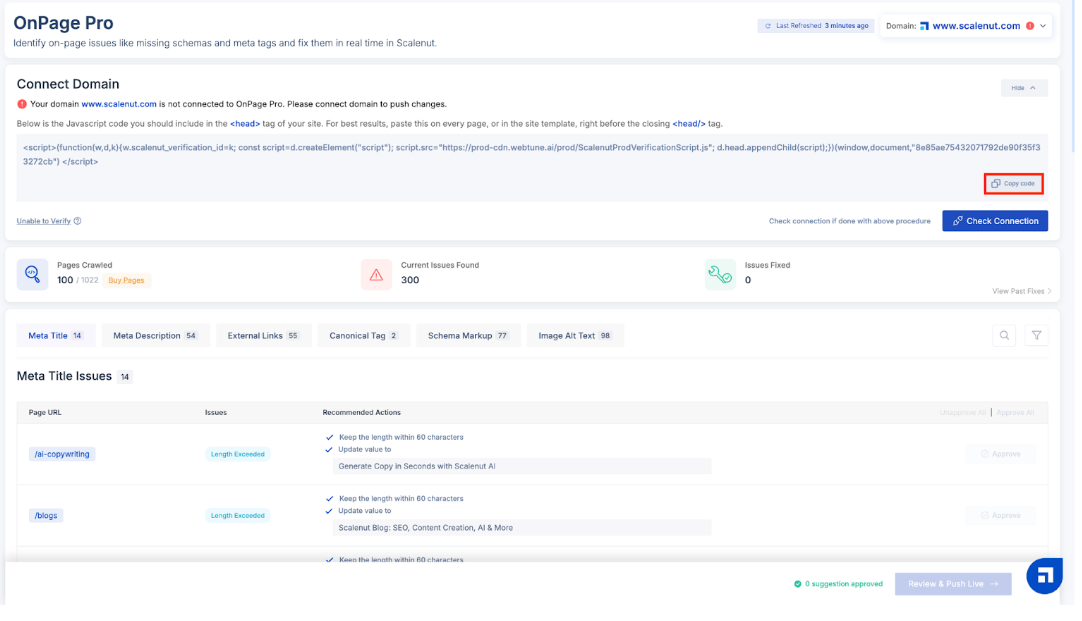Viewport: 1082px width, 621px height.
Task: Edit the /ai-copywriting suggested title field
Action: coord(521,466)
